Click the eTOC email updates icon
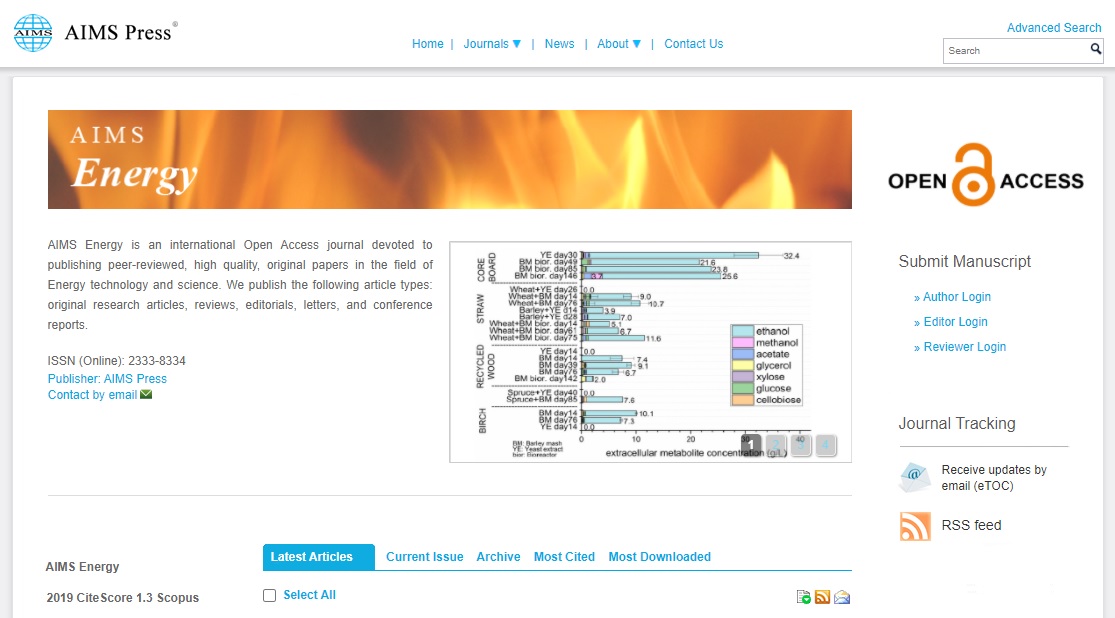The image size is (1115, 618). click(914, 477)
